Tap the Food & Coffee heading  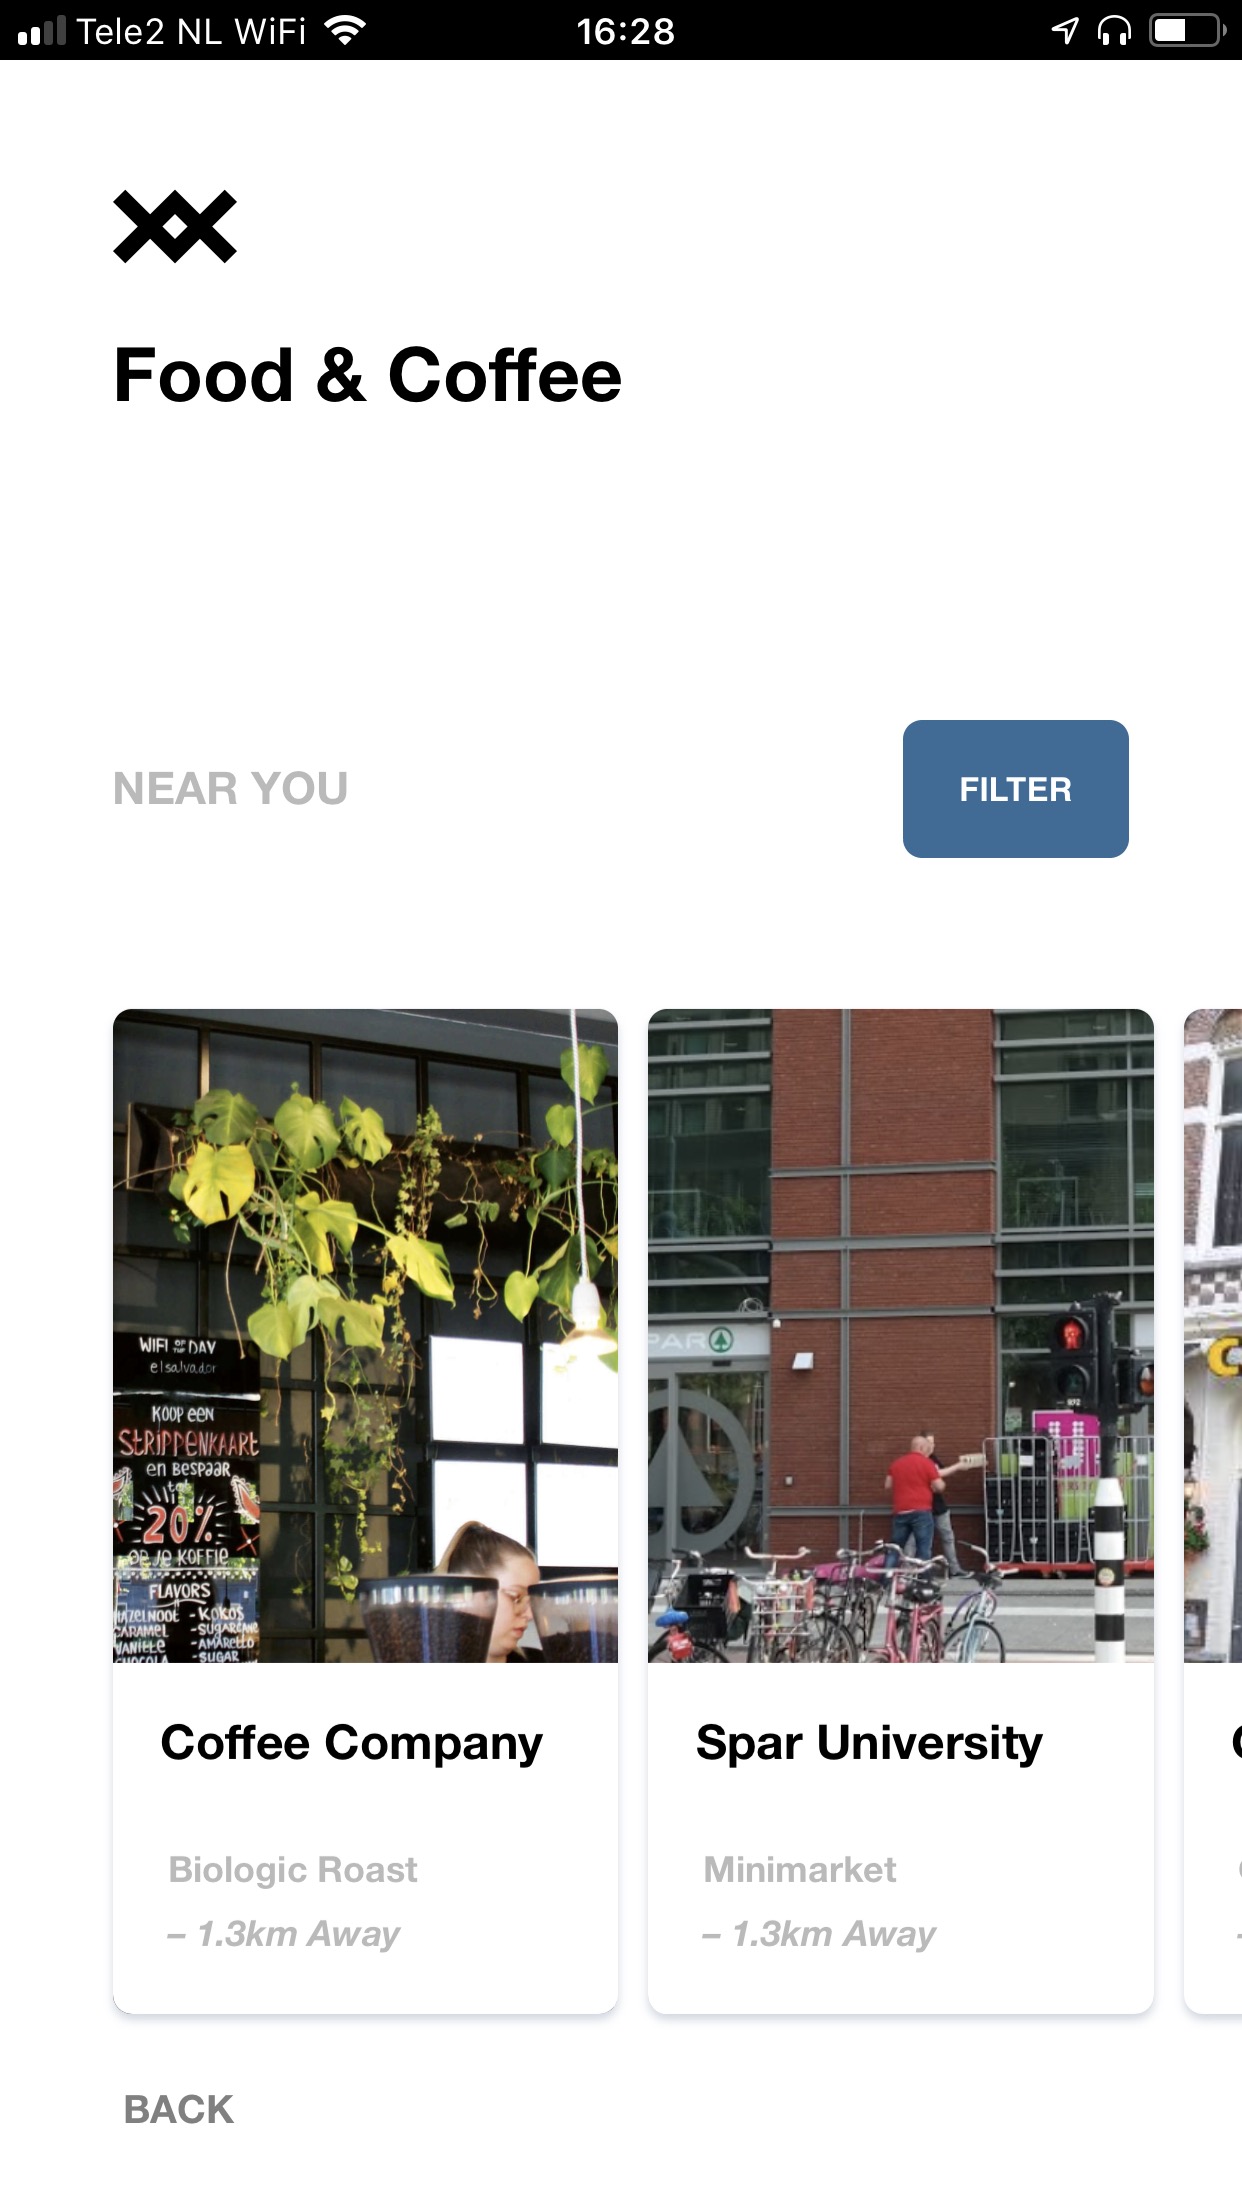(367, 376)
